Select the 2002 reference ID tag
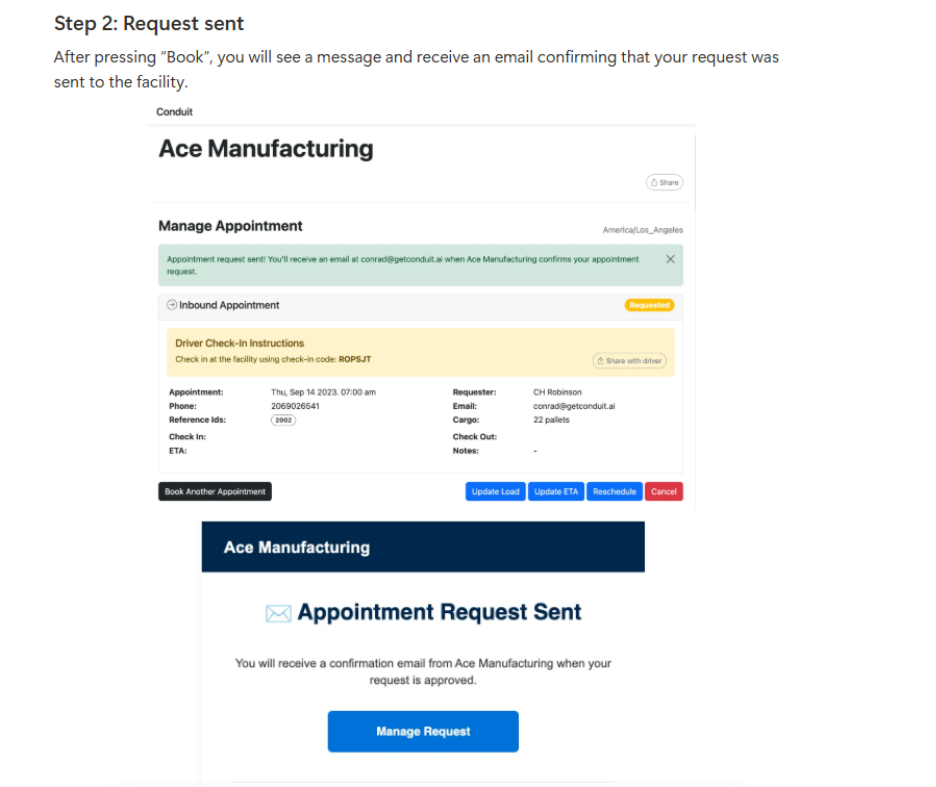The height and width of the screenshot is (787, 936). pyautogui.click(x=283, y=421)
